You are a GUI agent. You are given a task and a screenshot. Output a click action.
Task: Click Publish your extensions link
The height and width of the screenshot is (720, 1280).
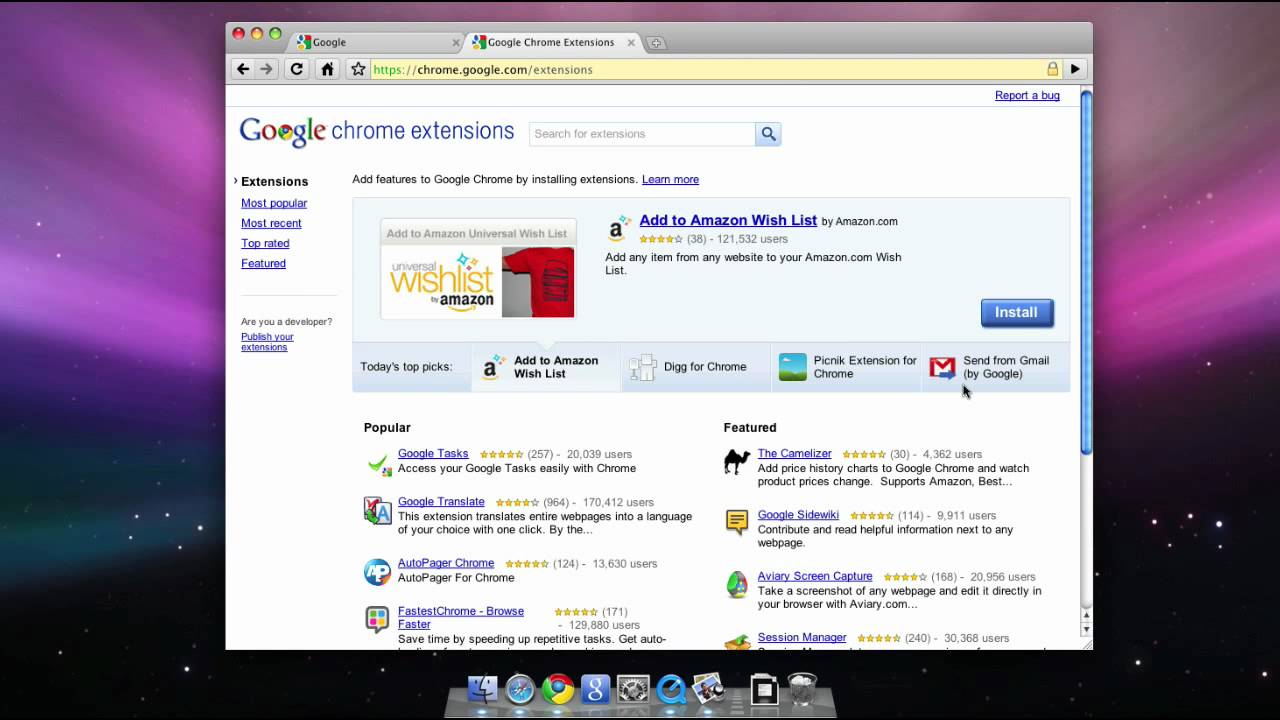coord(267,342)
